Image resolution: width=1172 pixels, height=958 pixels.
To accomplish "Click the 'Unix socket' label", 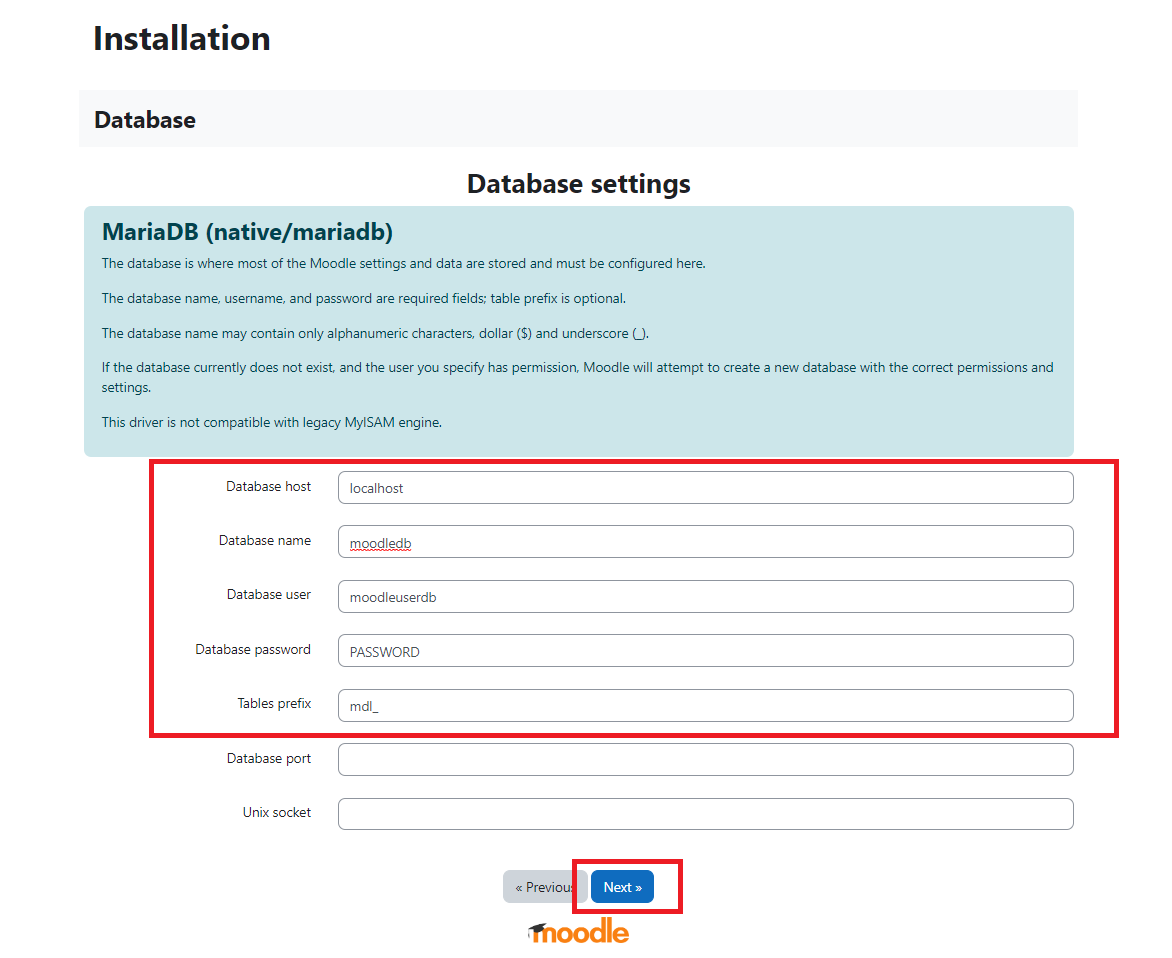I will point(277,812).
